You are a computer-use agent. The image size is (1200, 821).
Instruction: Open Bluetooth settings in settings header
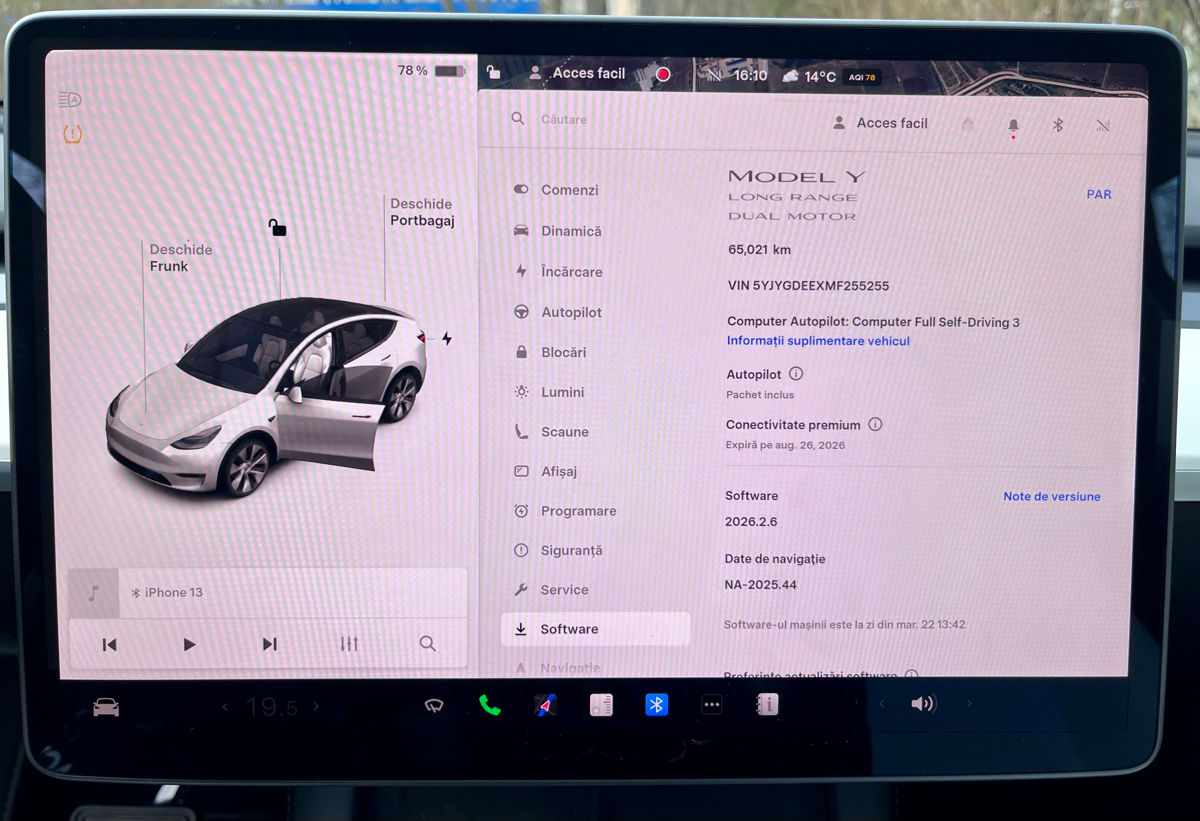[x=1058, y=125]
